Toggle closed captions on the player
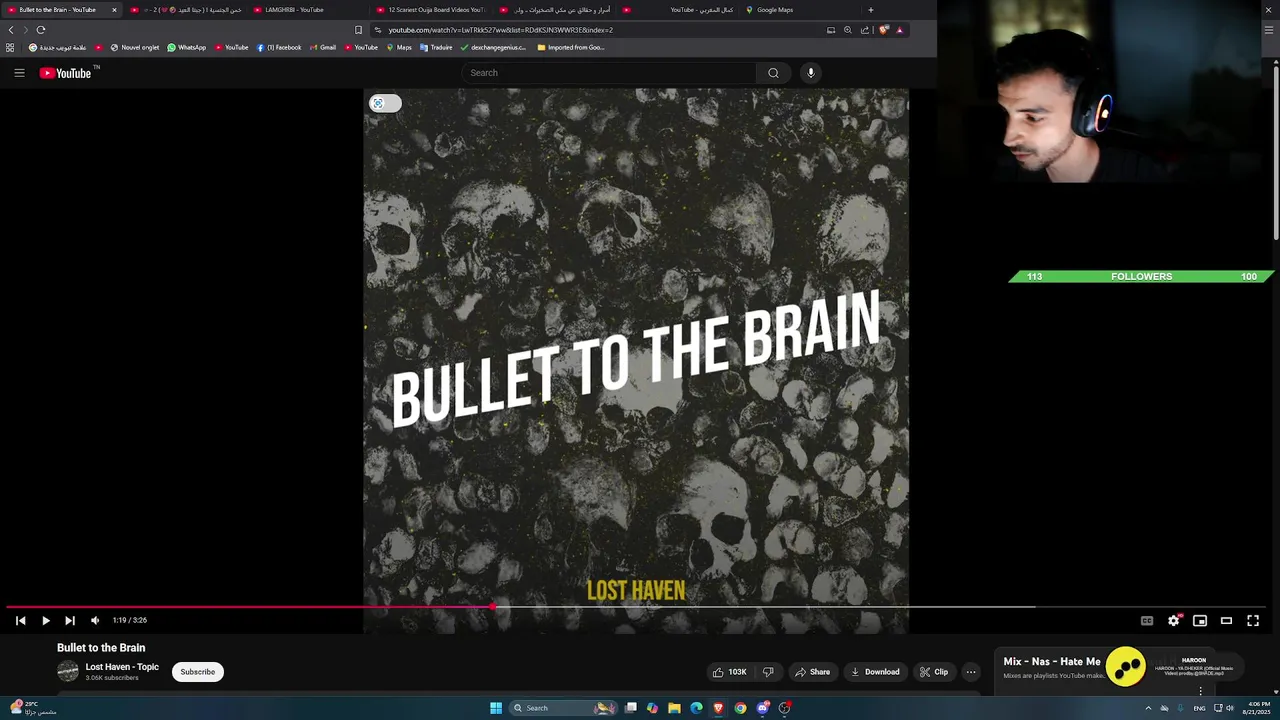Viewport: 1280px width, 720px height. (1147, 620)
